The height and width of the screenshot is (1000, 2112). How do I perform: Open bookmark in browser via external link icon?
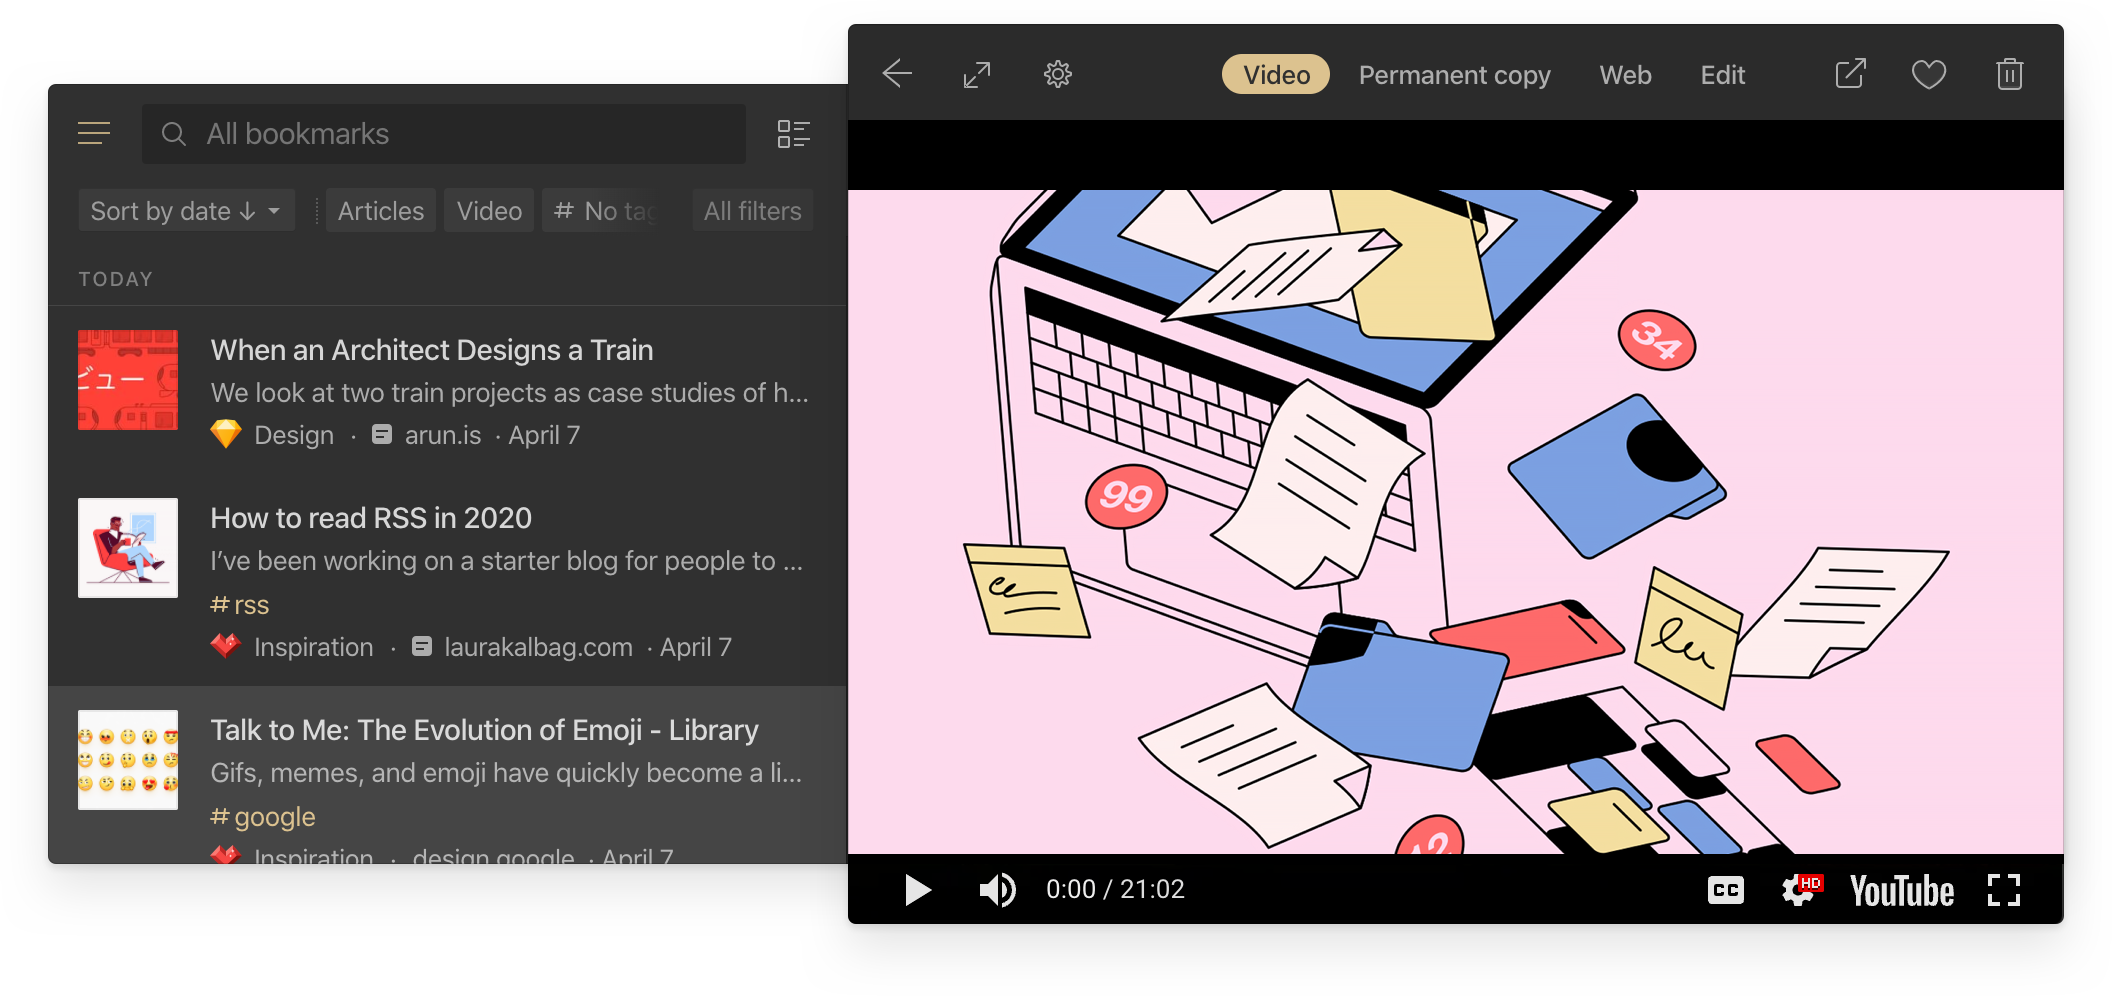coord(1851,74)
